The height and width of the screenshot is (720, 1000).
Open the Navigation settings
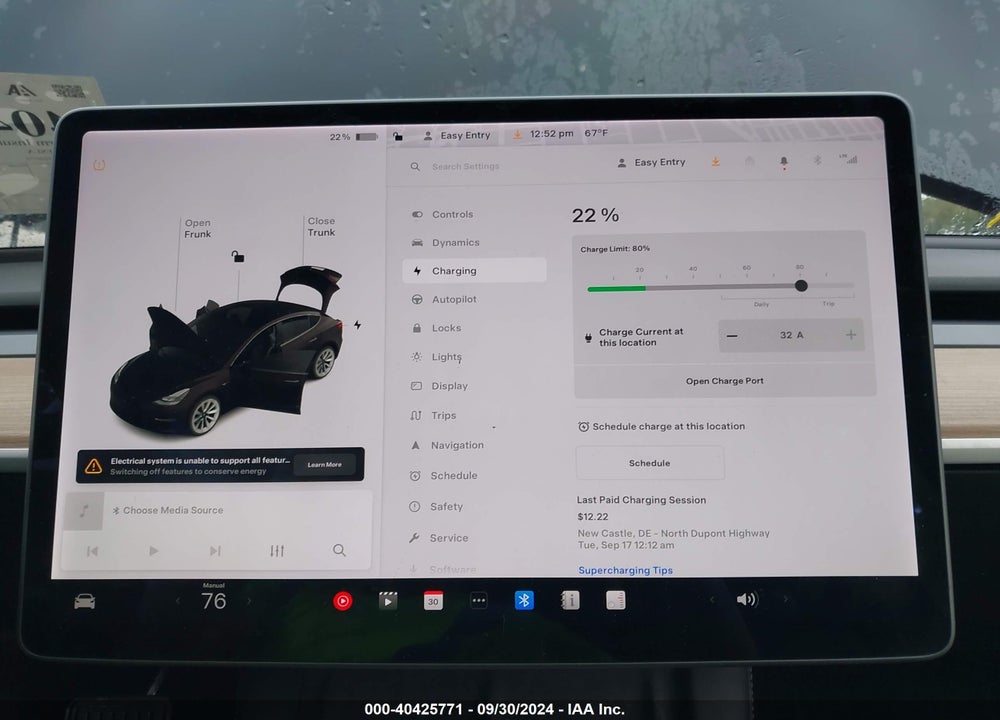457,445
